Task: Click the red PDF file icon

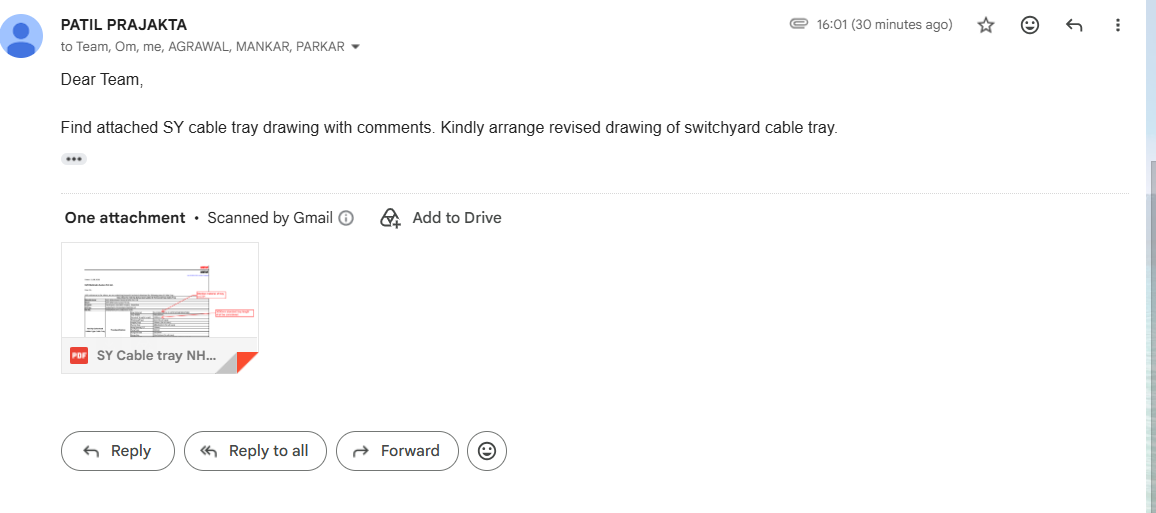Action: click(x=79, y=355)
